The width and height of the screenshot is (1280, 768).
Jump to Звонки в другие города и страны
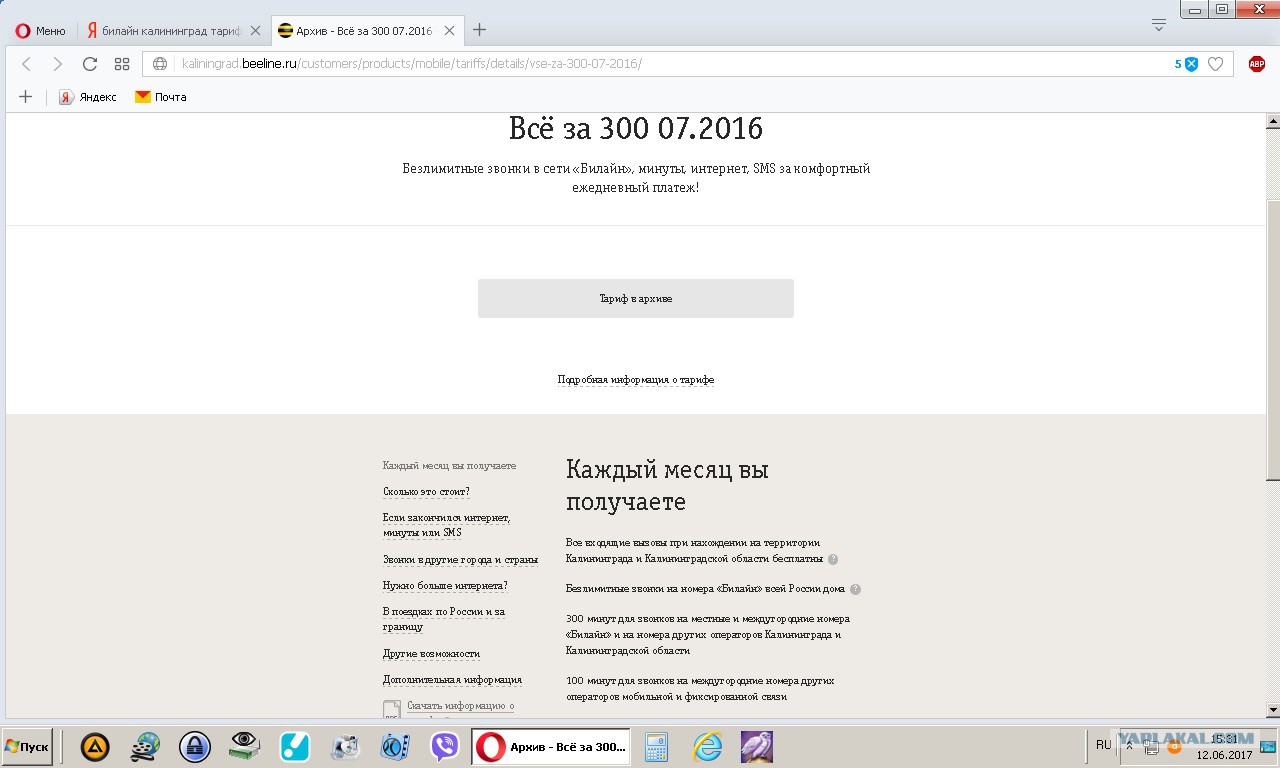tap(460, 560)
